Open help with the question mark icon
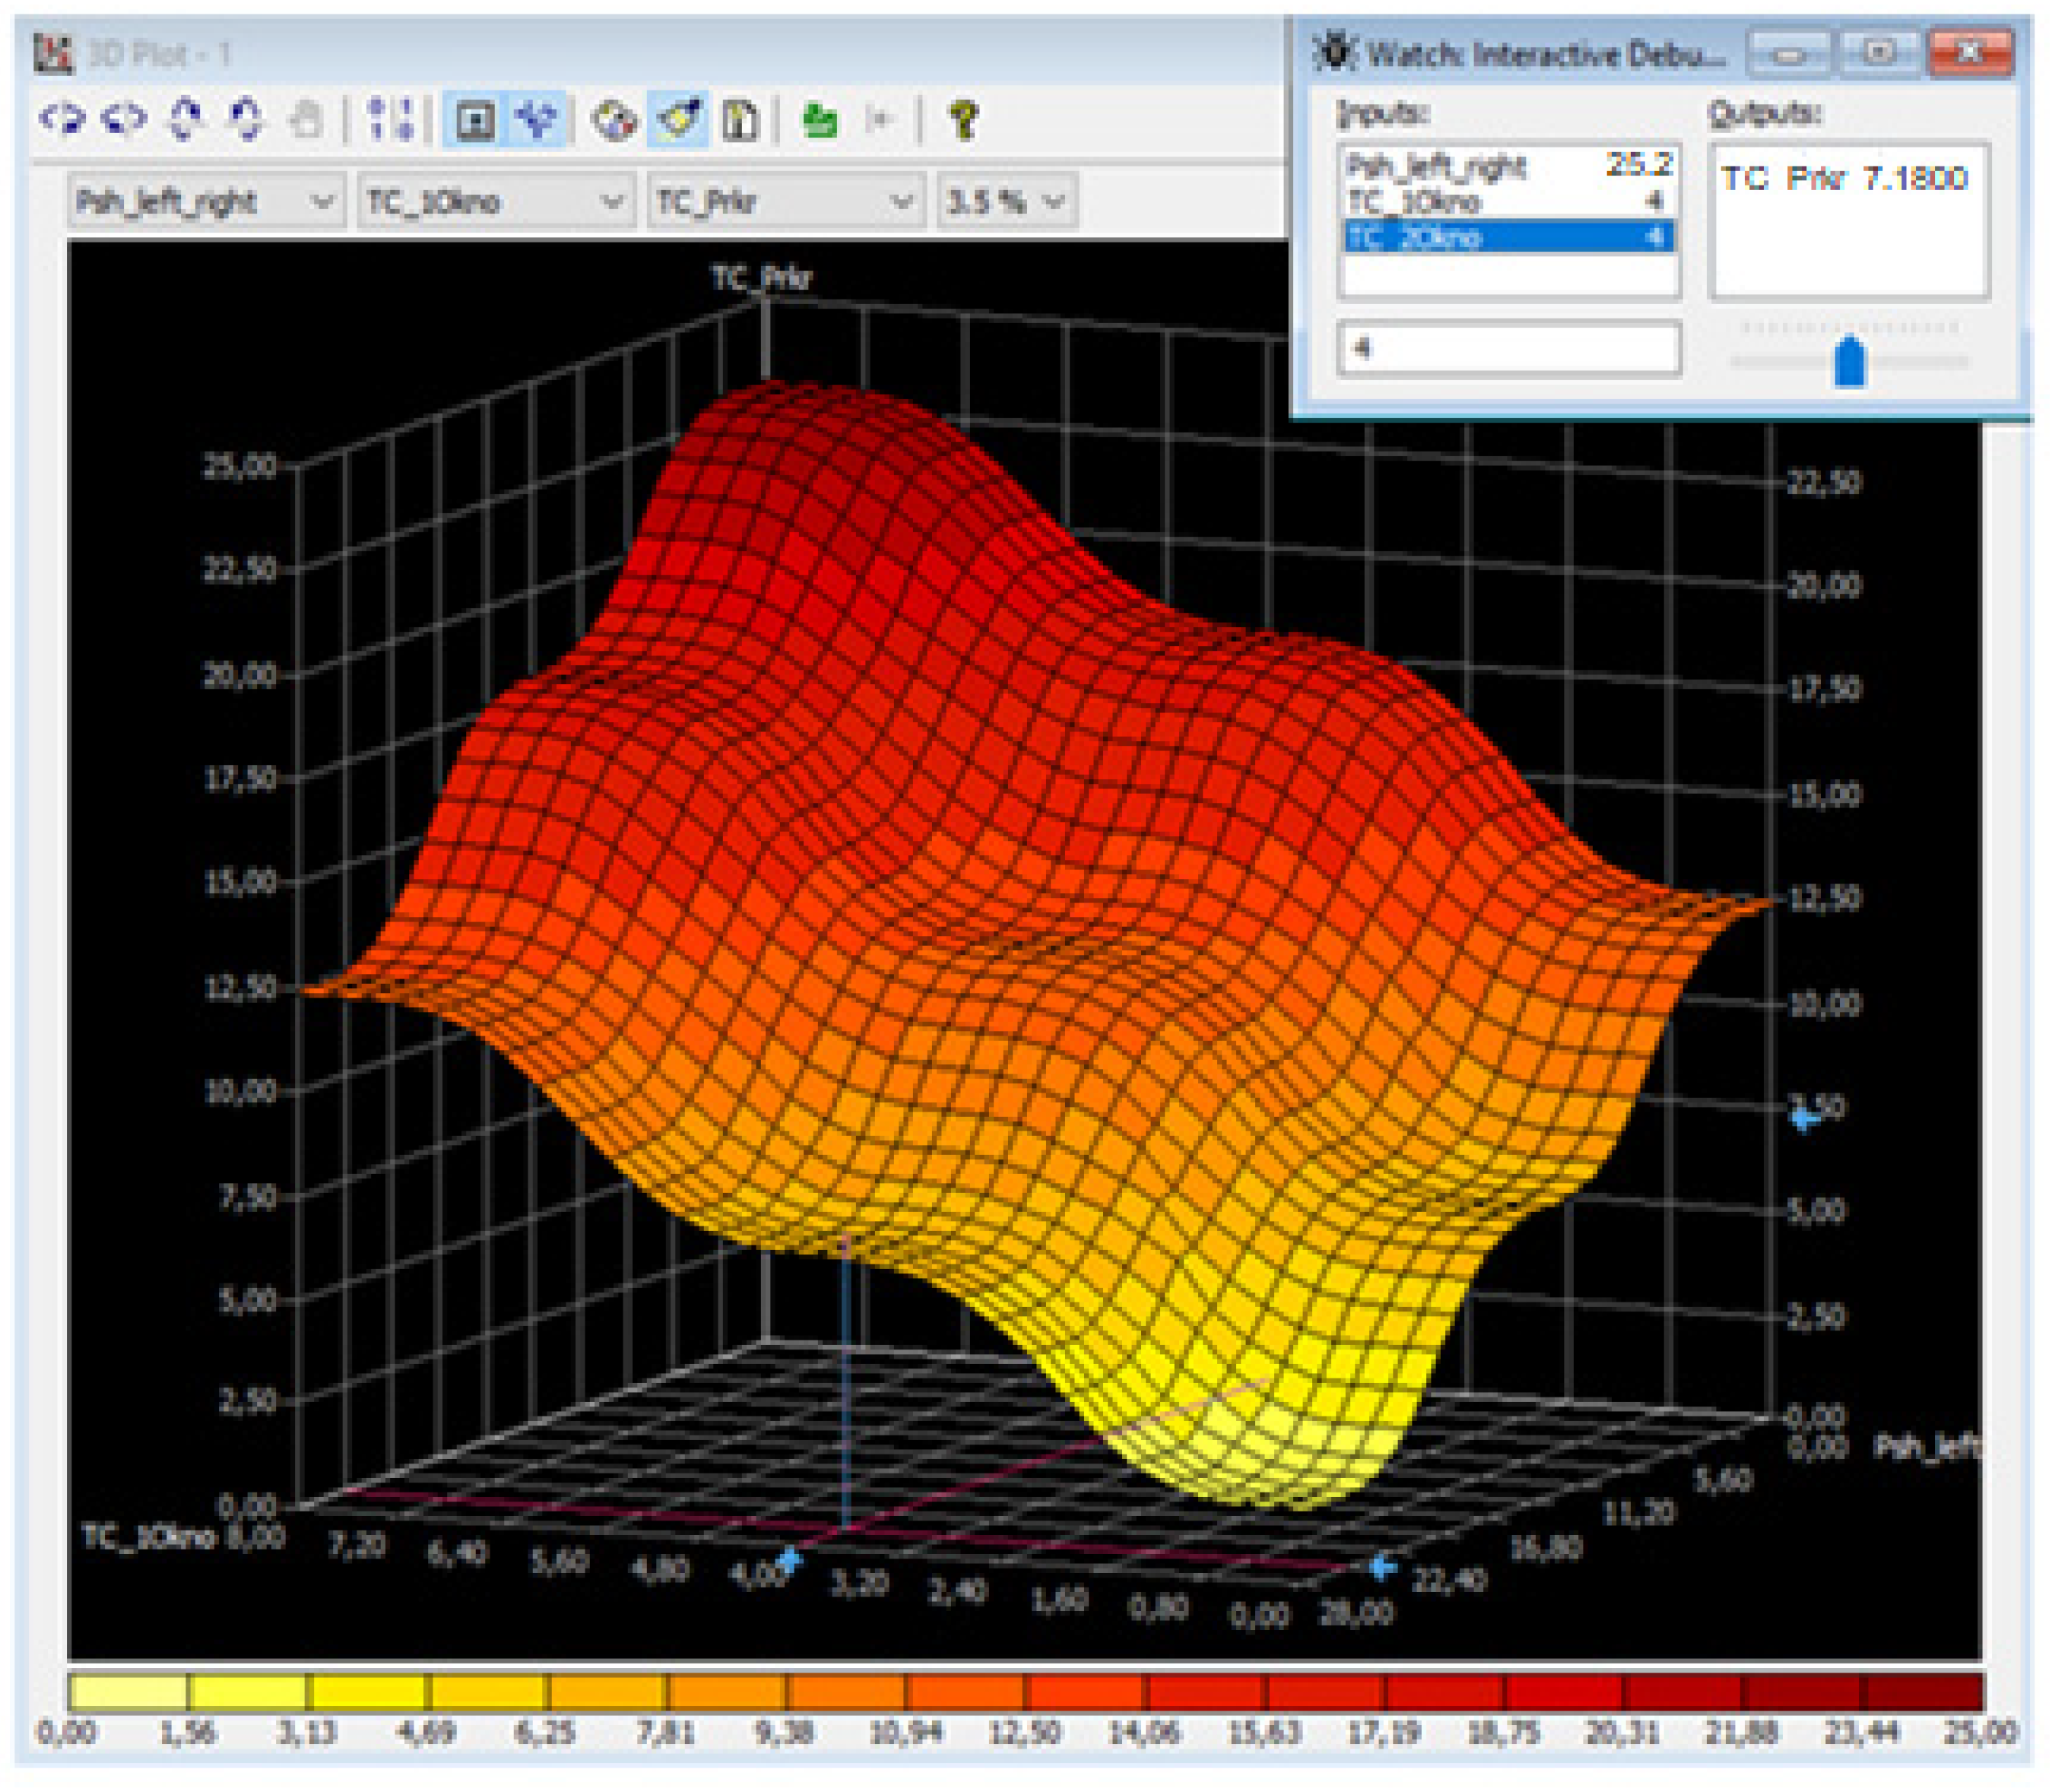Image resolution: width=2055 pixels, height=1792 pixels. click(963, 121)
